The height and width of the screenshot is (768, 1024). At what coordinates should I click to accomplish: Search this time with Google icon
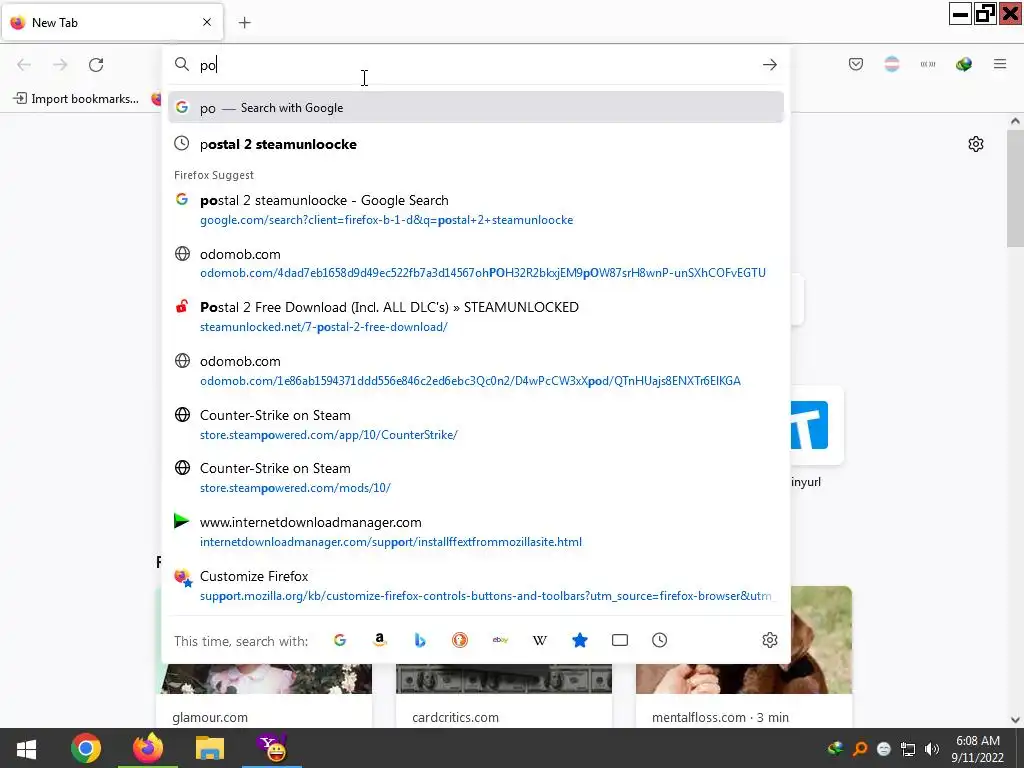coord(340,640)
